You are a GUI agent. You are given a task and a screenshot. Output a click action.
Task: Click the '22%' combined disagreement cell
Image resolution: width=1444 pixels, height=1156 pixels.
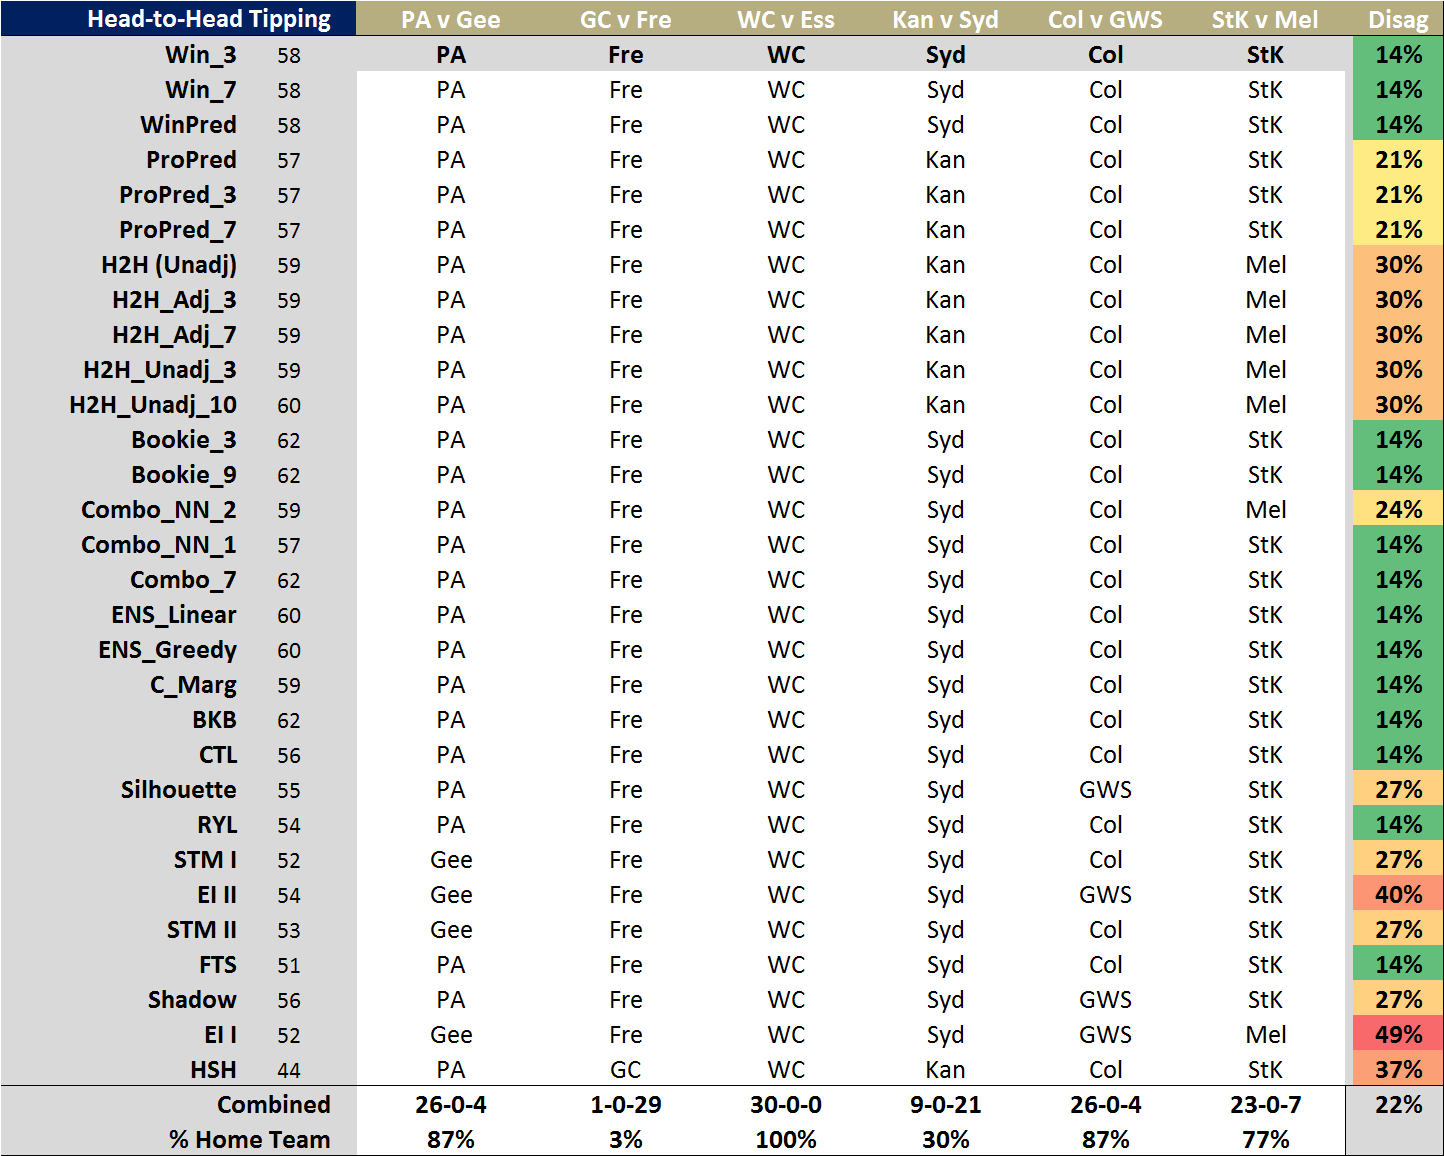coord(1398,1105)
